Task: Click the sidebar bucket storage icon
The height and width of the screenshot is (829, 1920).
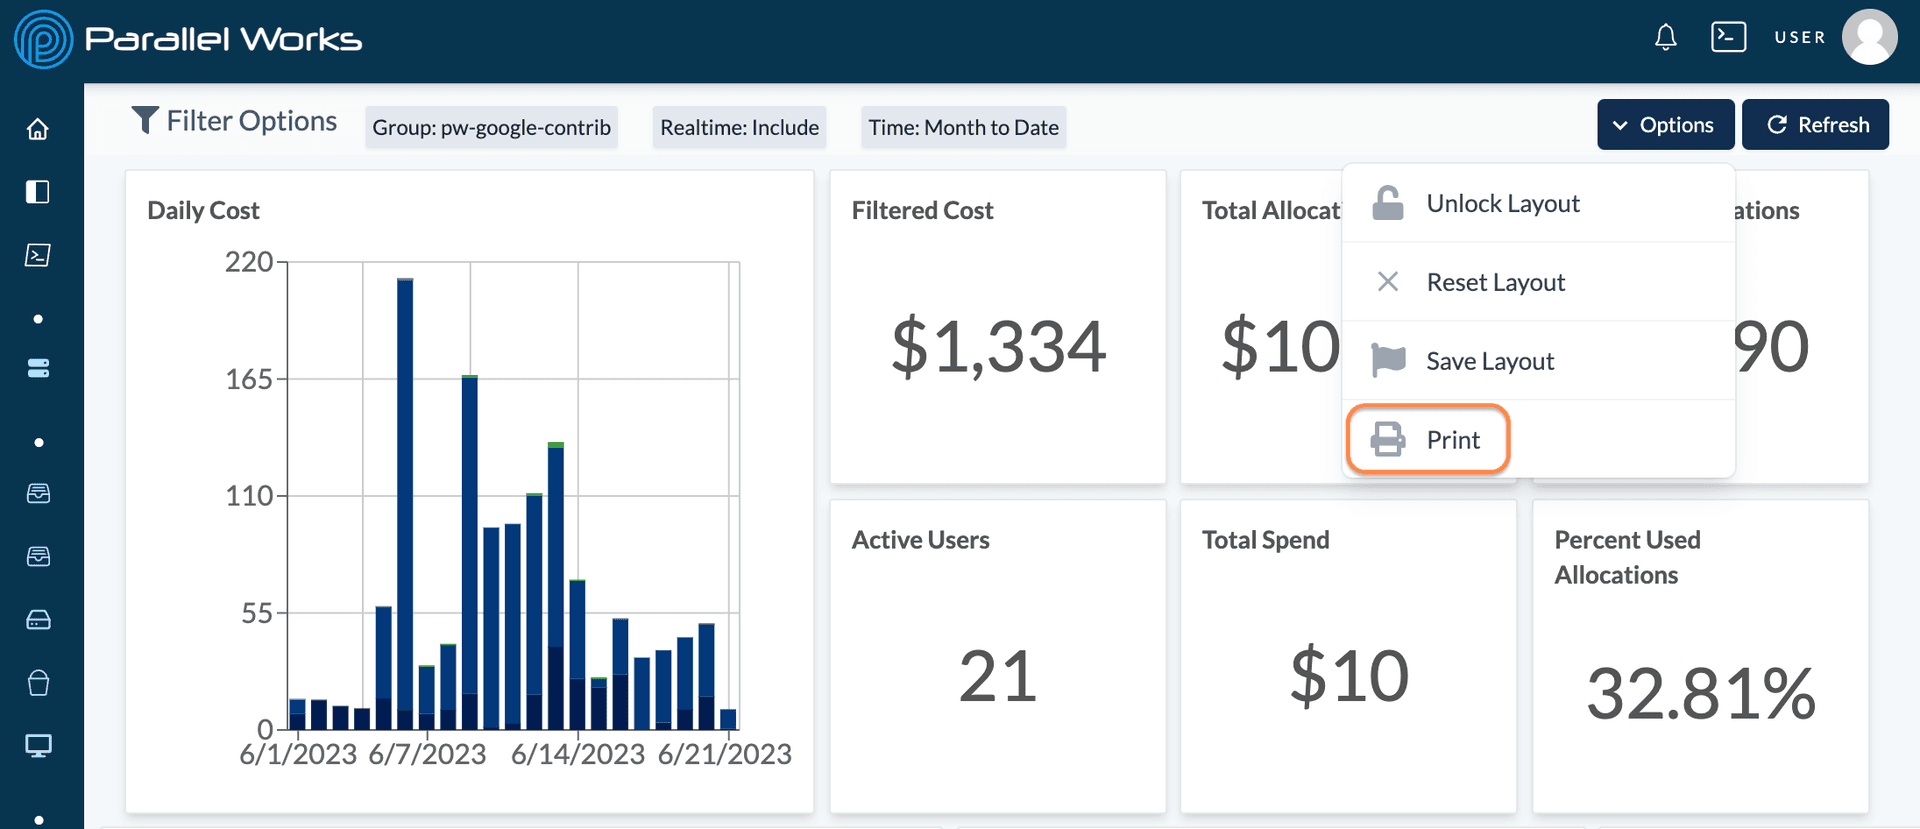Action: coord(38,683)
